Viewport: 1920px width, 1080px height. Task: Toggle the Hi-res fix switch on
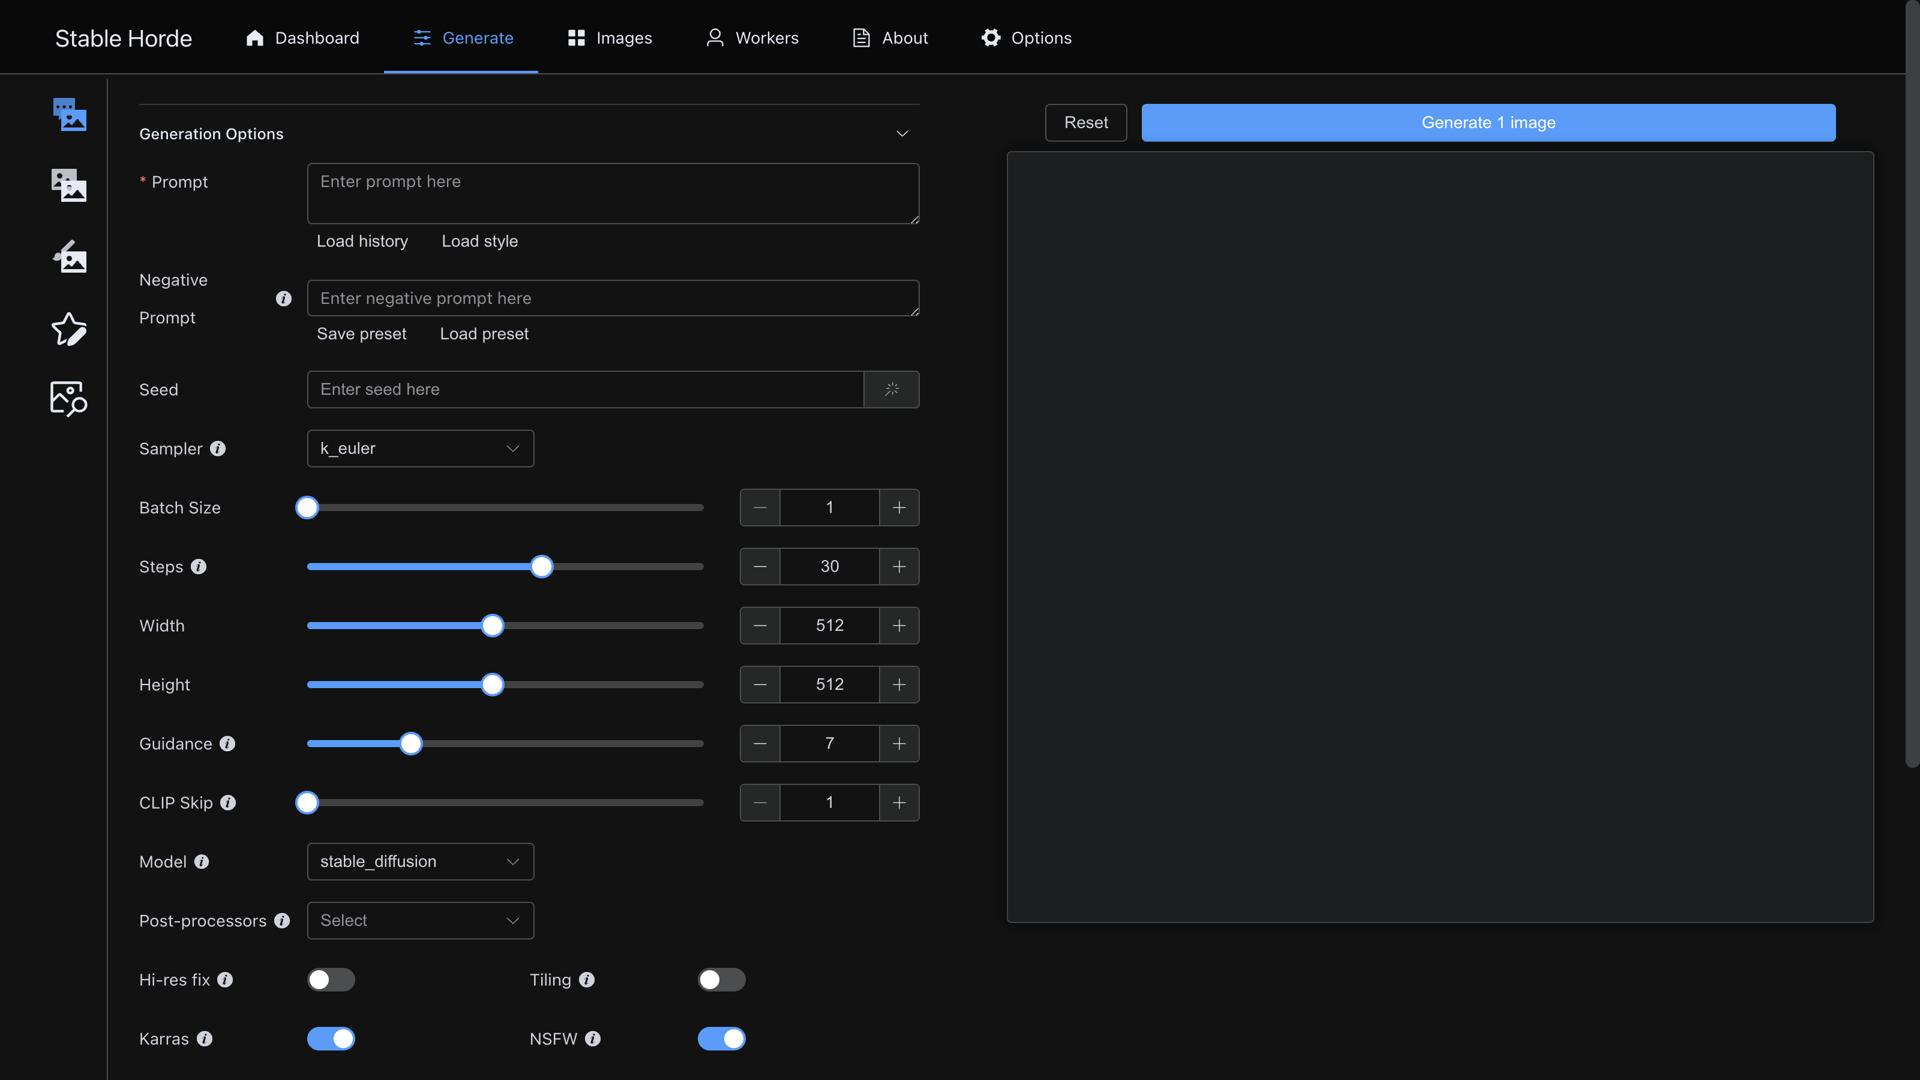tap(331, 979)
